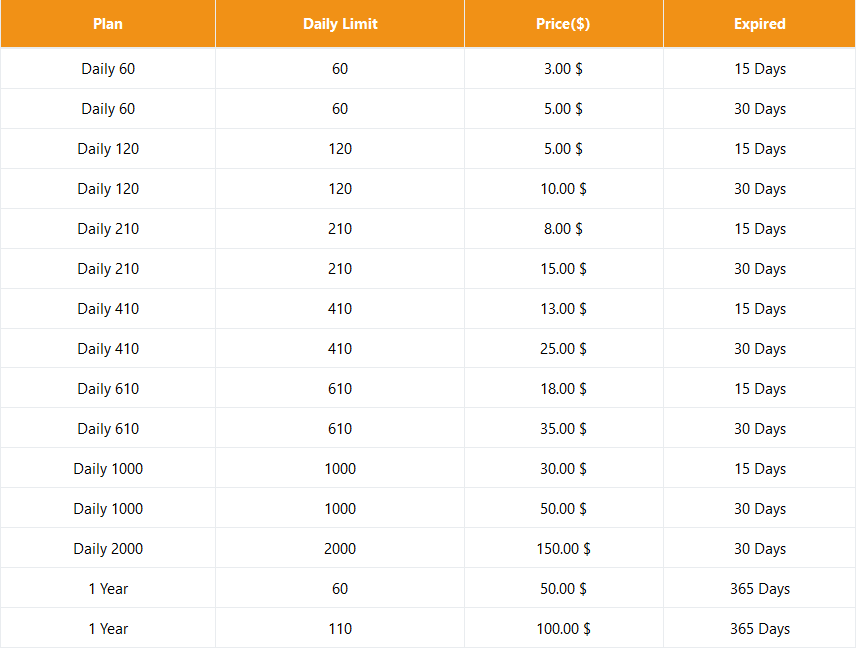This screenshot has height=650, width=856.
Task: Click 5.00 $ in the Daily 120 row
Action: [x=563, y=149]
